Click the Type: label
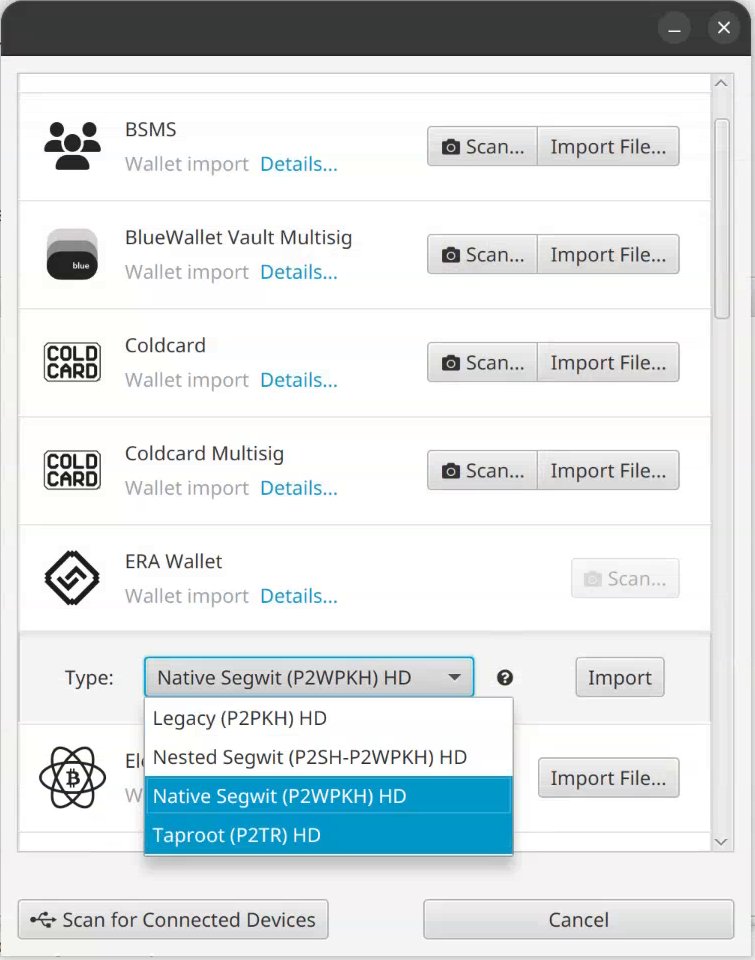 89,678
